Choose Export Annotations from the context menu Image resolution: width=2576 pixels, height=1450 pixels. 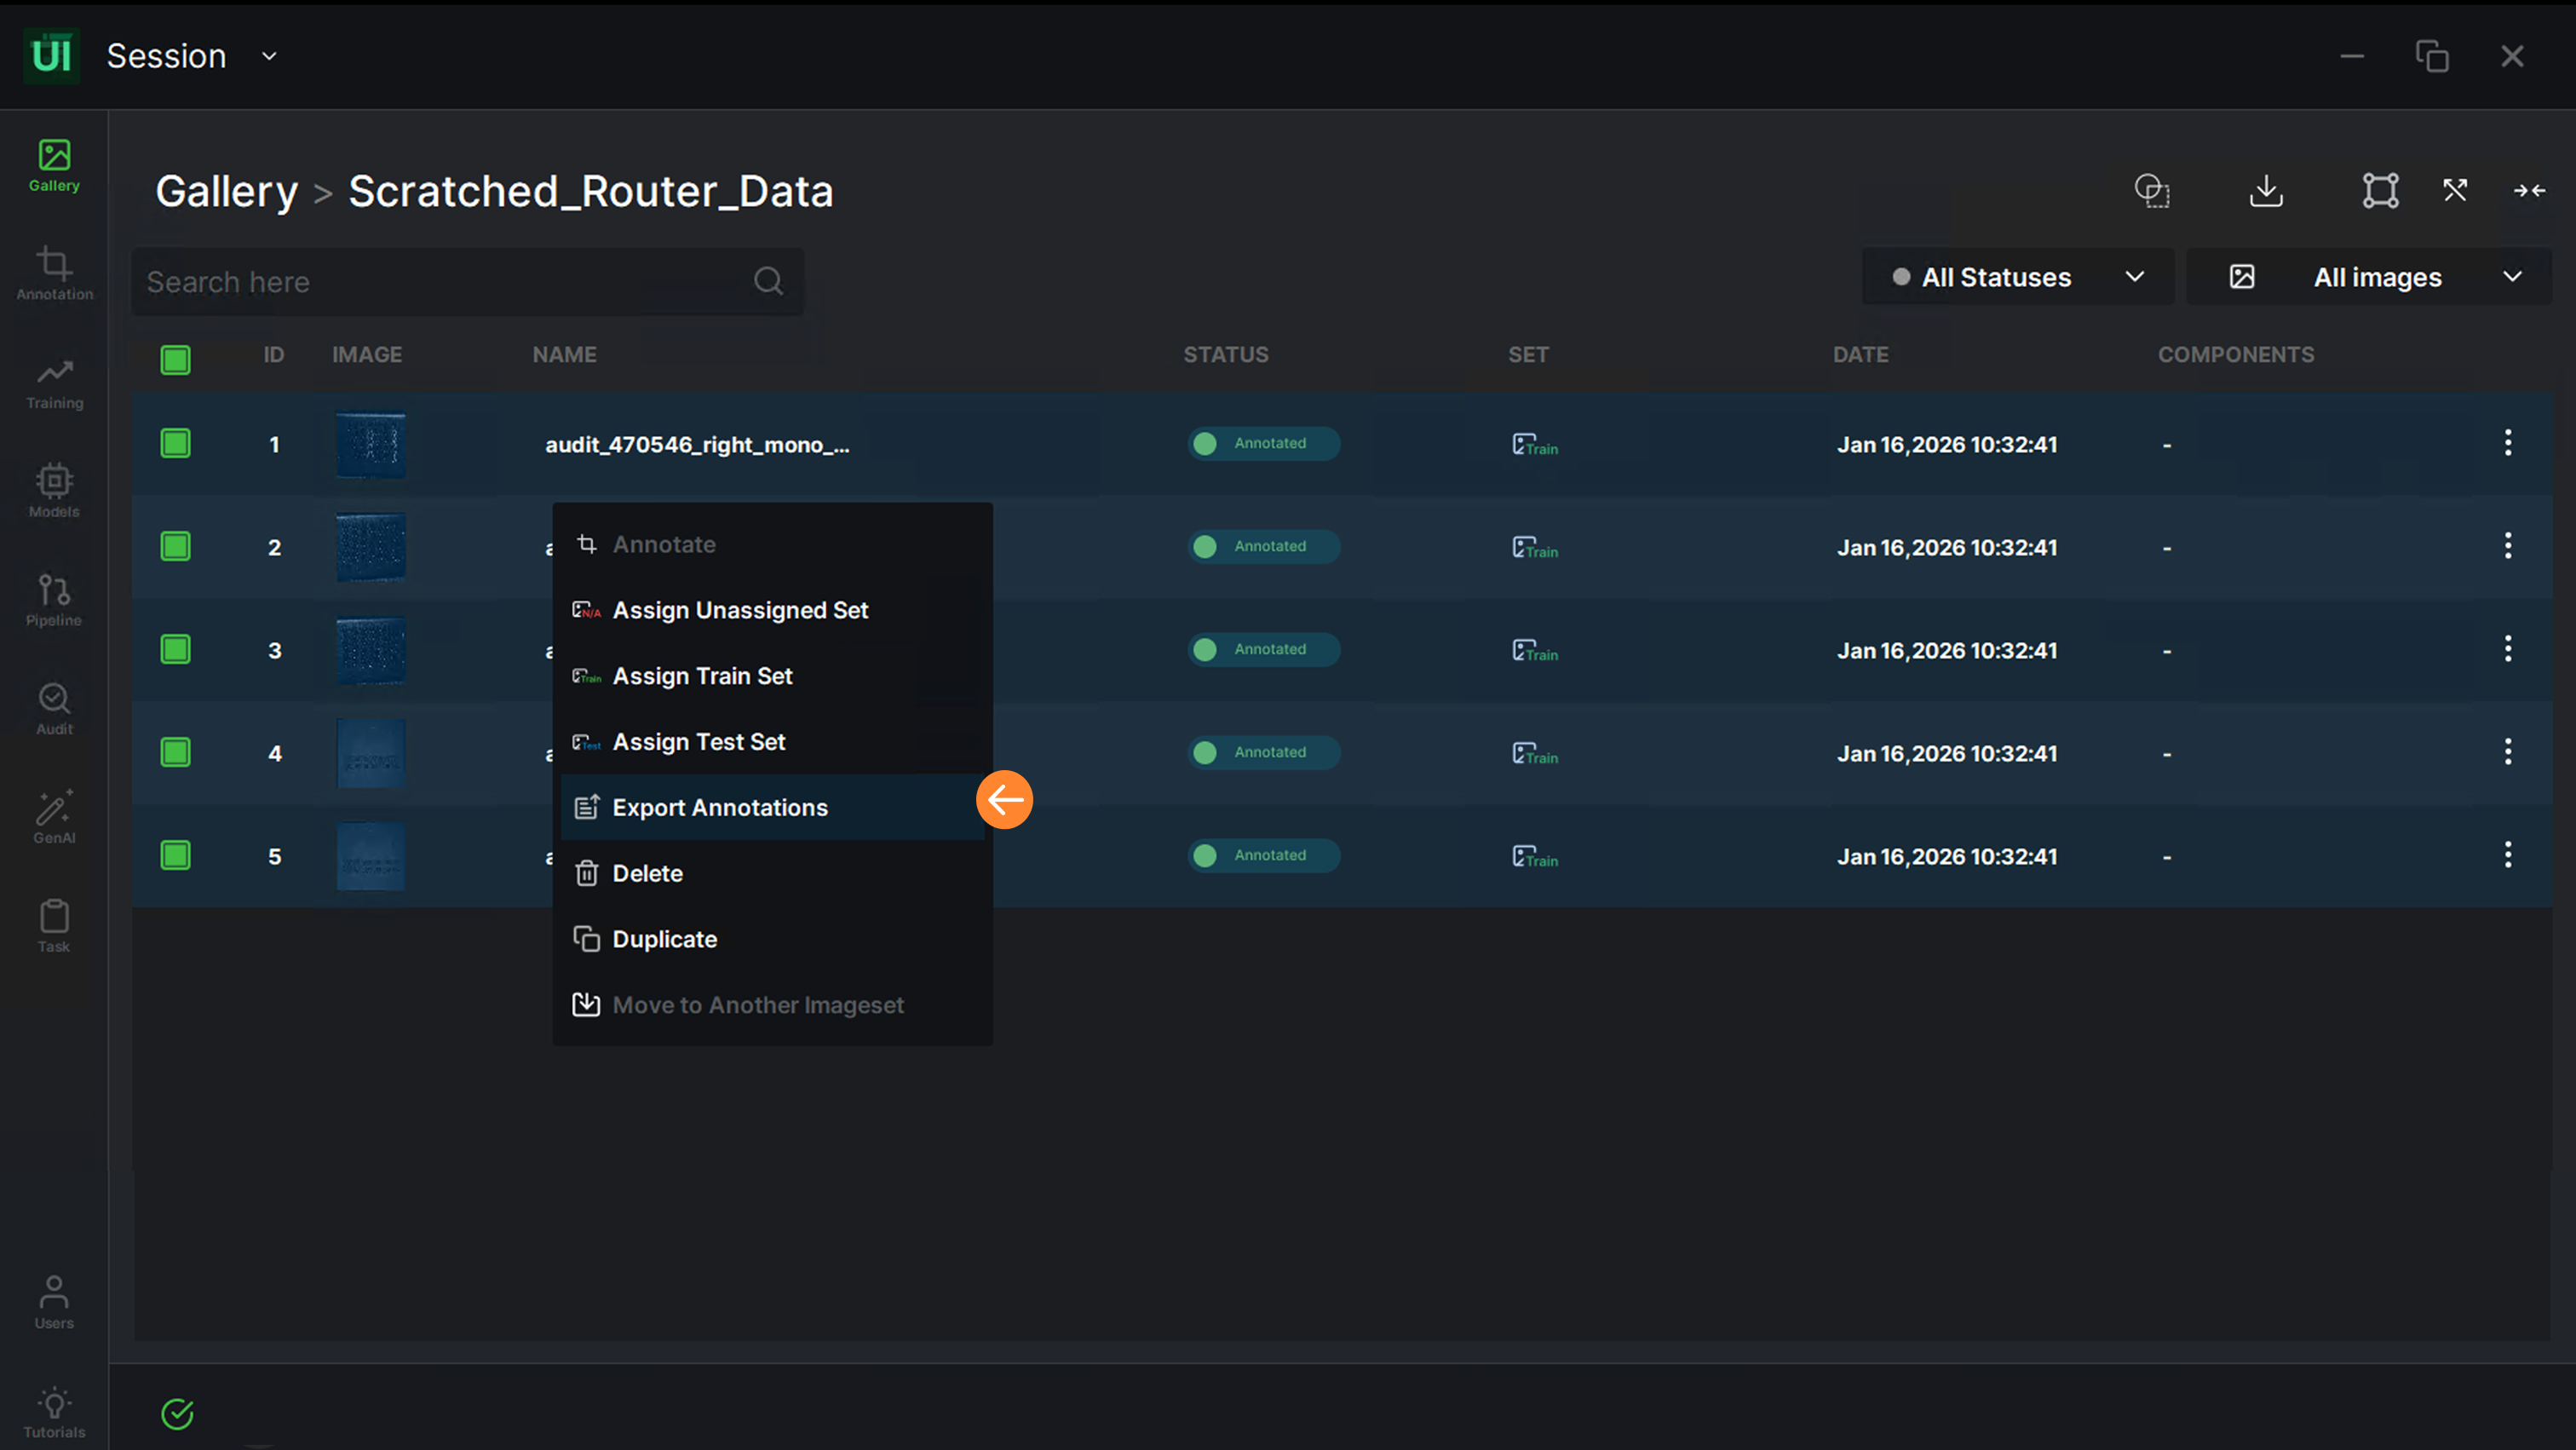click(x=719, y=807)
